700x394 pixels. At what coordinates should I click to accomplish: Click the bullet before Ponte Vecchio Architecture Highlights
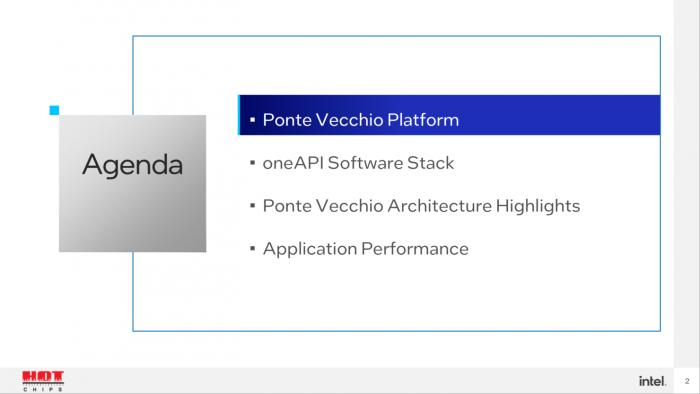(253, 206)
